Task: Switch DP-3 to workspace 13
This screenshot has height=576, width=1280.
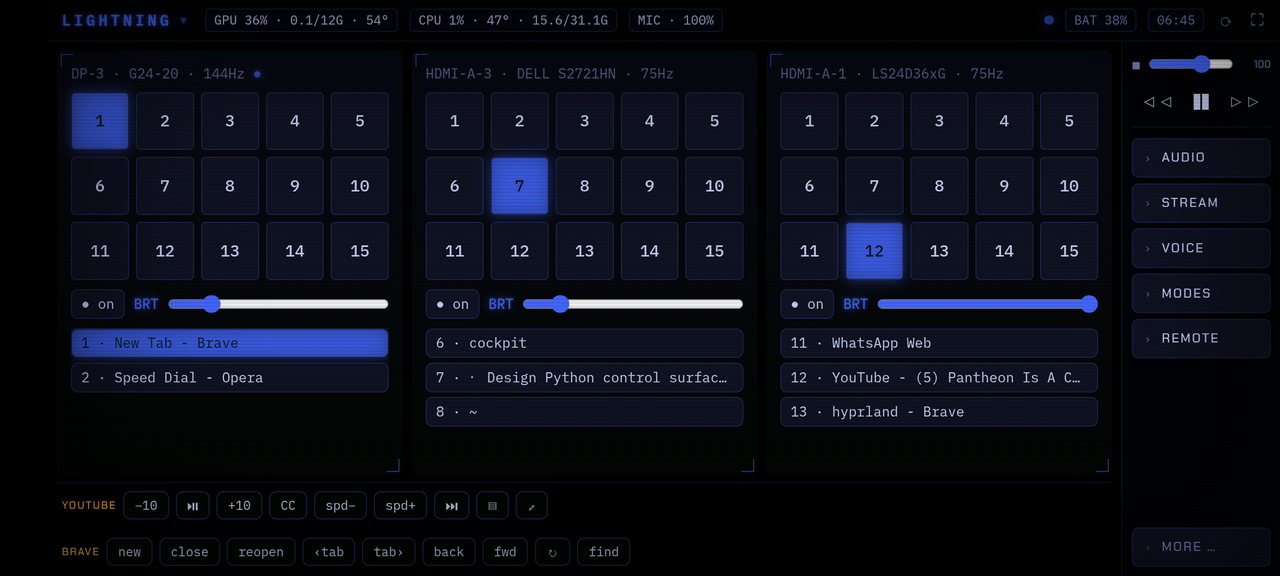Action: 230,251
